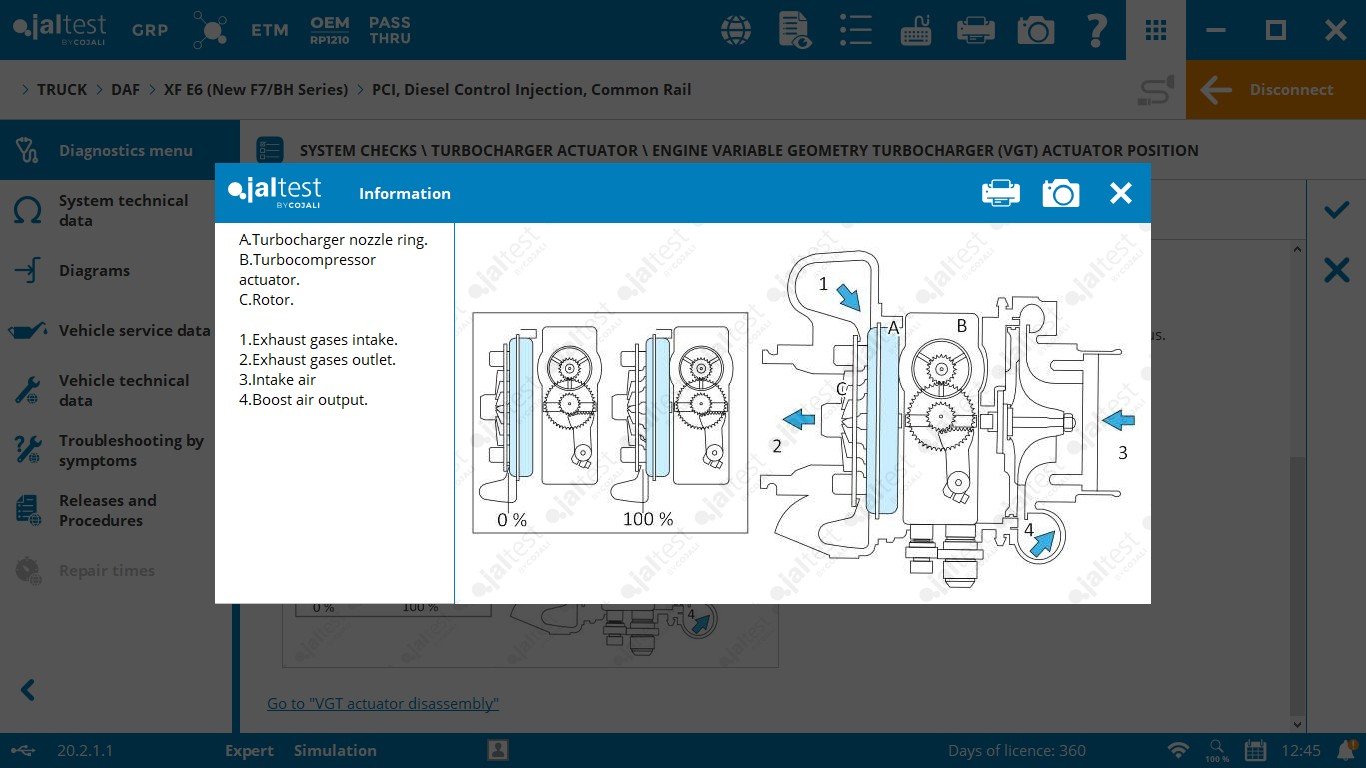
Task: Confirm with the blue checkmark on right
Action: point(1336,210)
